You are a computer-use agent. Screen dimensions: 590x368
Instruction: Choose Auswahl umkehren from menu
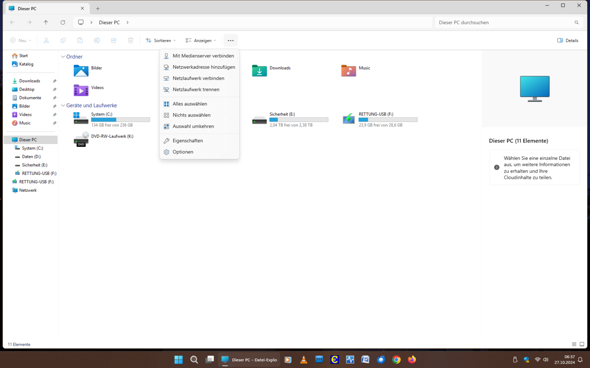pos(199,126)
